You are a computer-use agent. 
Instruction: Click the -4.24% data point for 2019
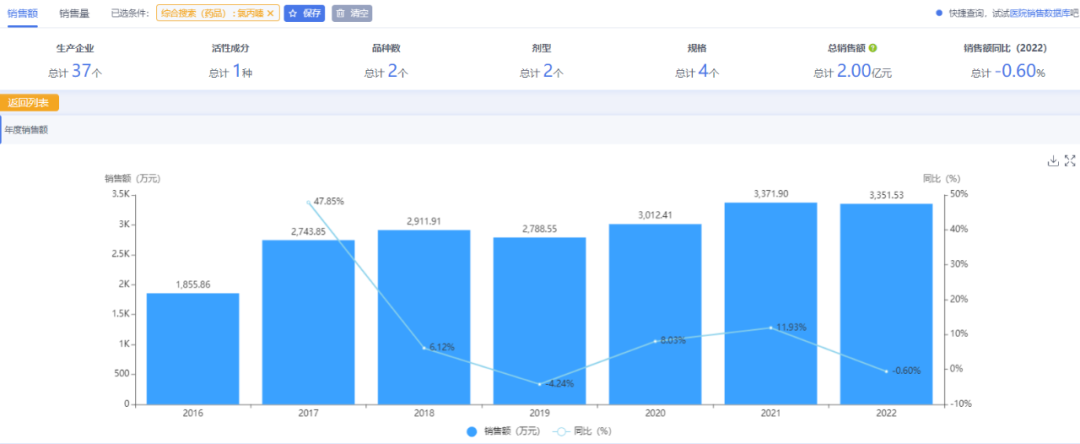click(540, 384)
